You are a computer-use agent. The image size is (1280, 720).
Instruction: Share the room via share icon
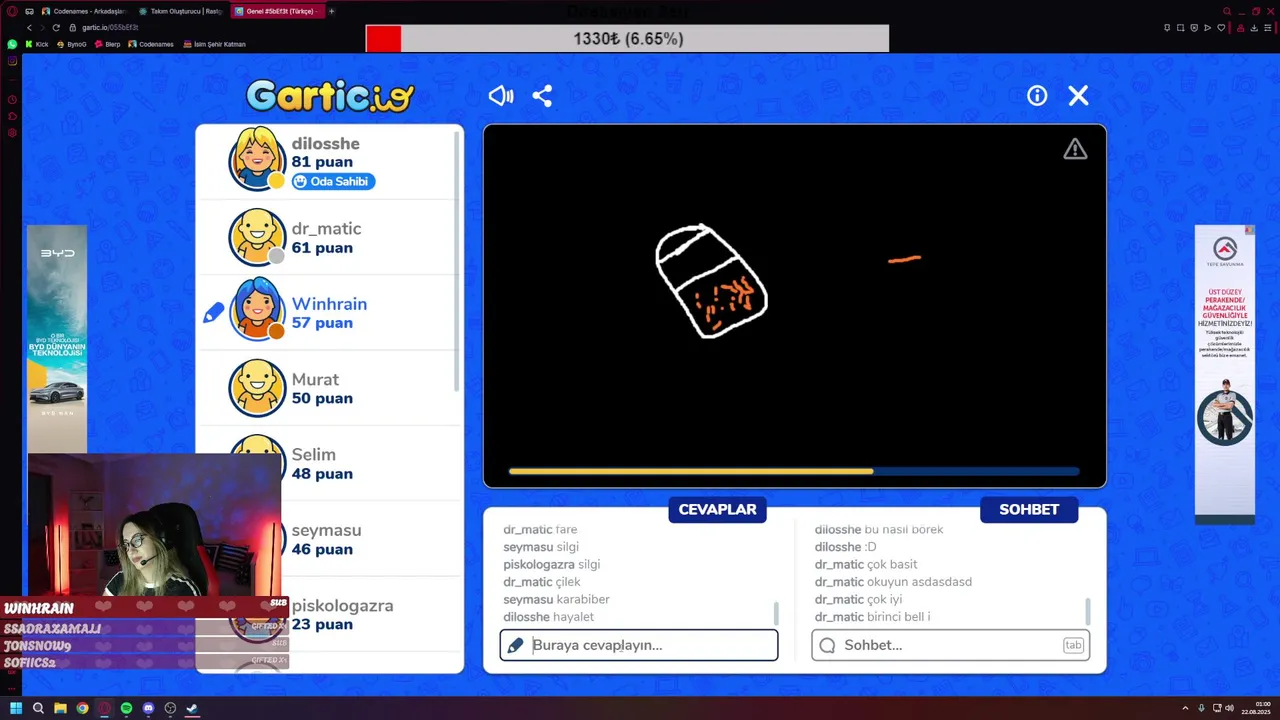coord(542,96)
